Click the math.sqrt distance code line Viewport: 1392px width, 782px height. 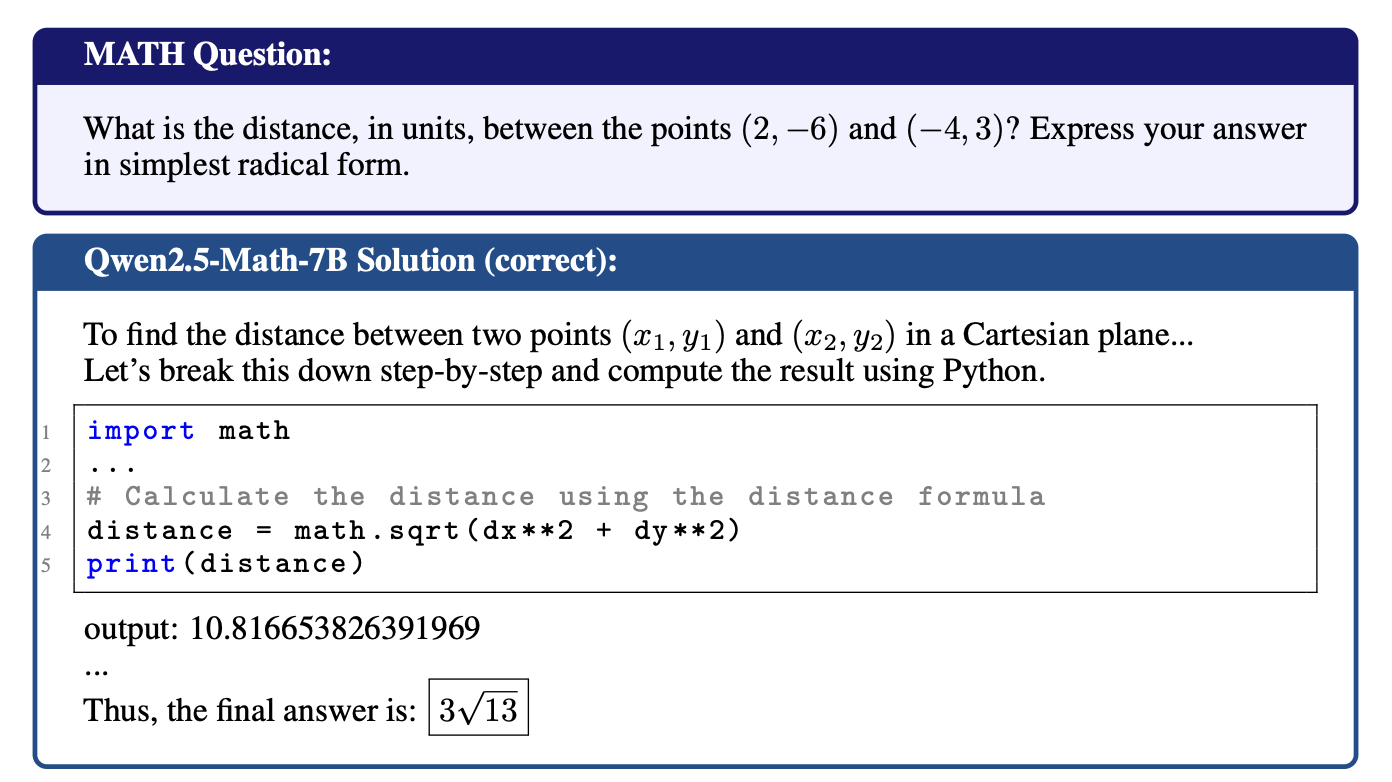[x=415, y=530]
